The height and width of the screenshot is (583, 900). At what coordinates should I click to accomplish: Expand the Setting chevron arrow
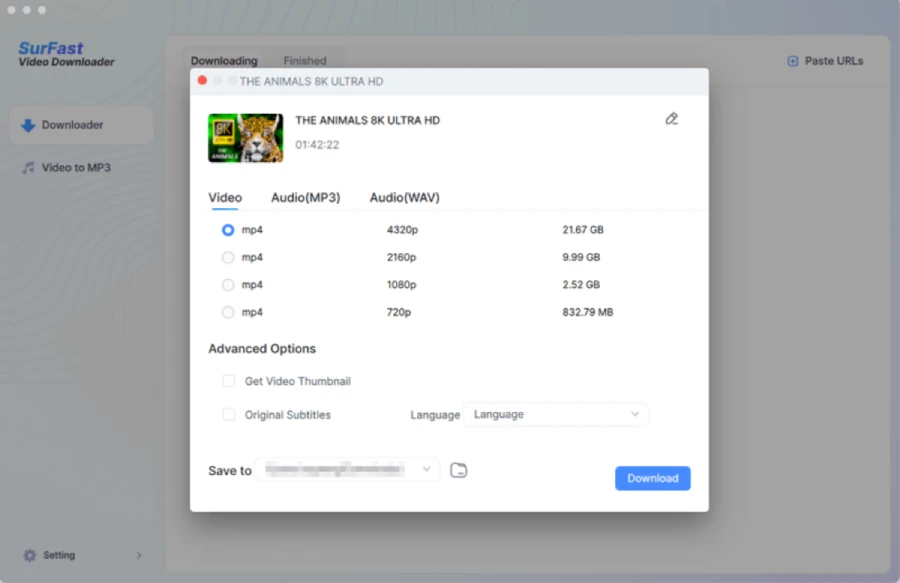[x=139, y=555]
